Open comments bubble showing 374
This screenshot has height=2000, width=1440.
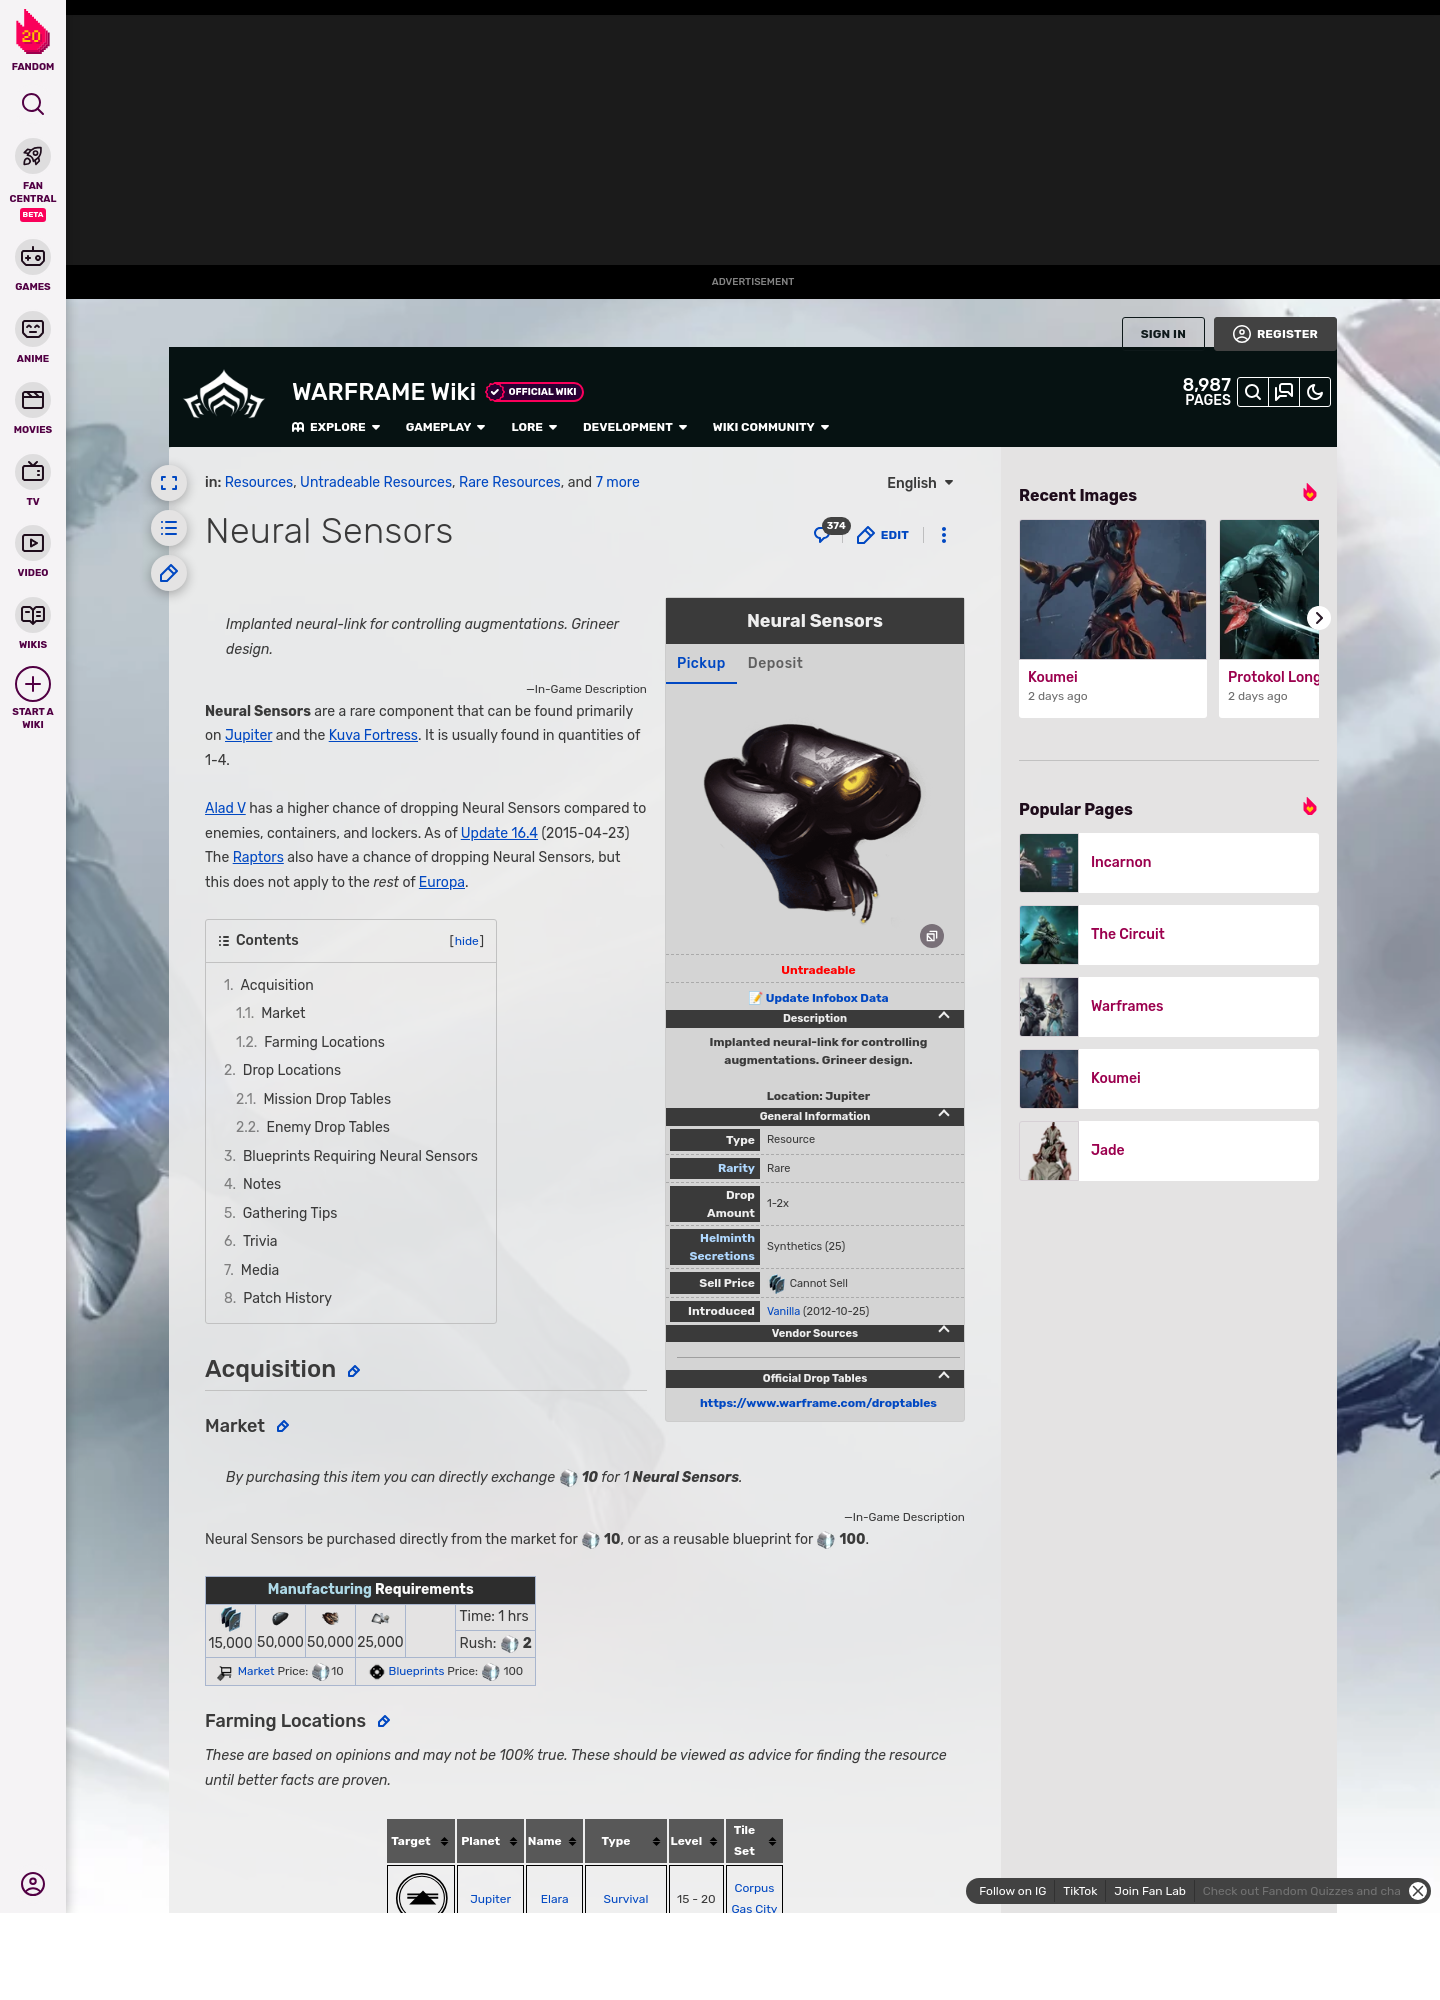(x=830, y=531)
